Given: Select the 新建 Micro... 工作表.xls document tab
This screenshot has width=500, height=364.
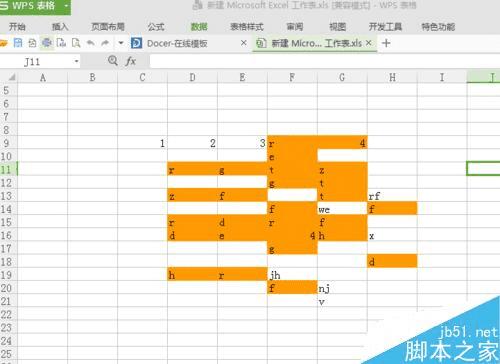Looking at the screenshot, I should 314,43.
